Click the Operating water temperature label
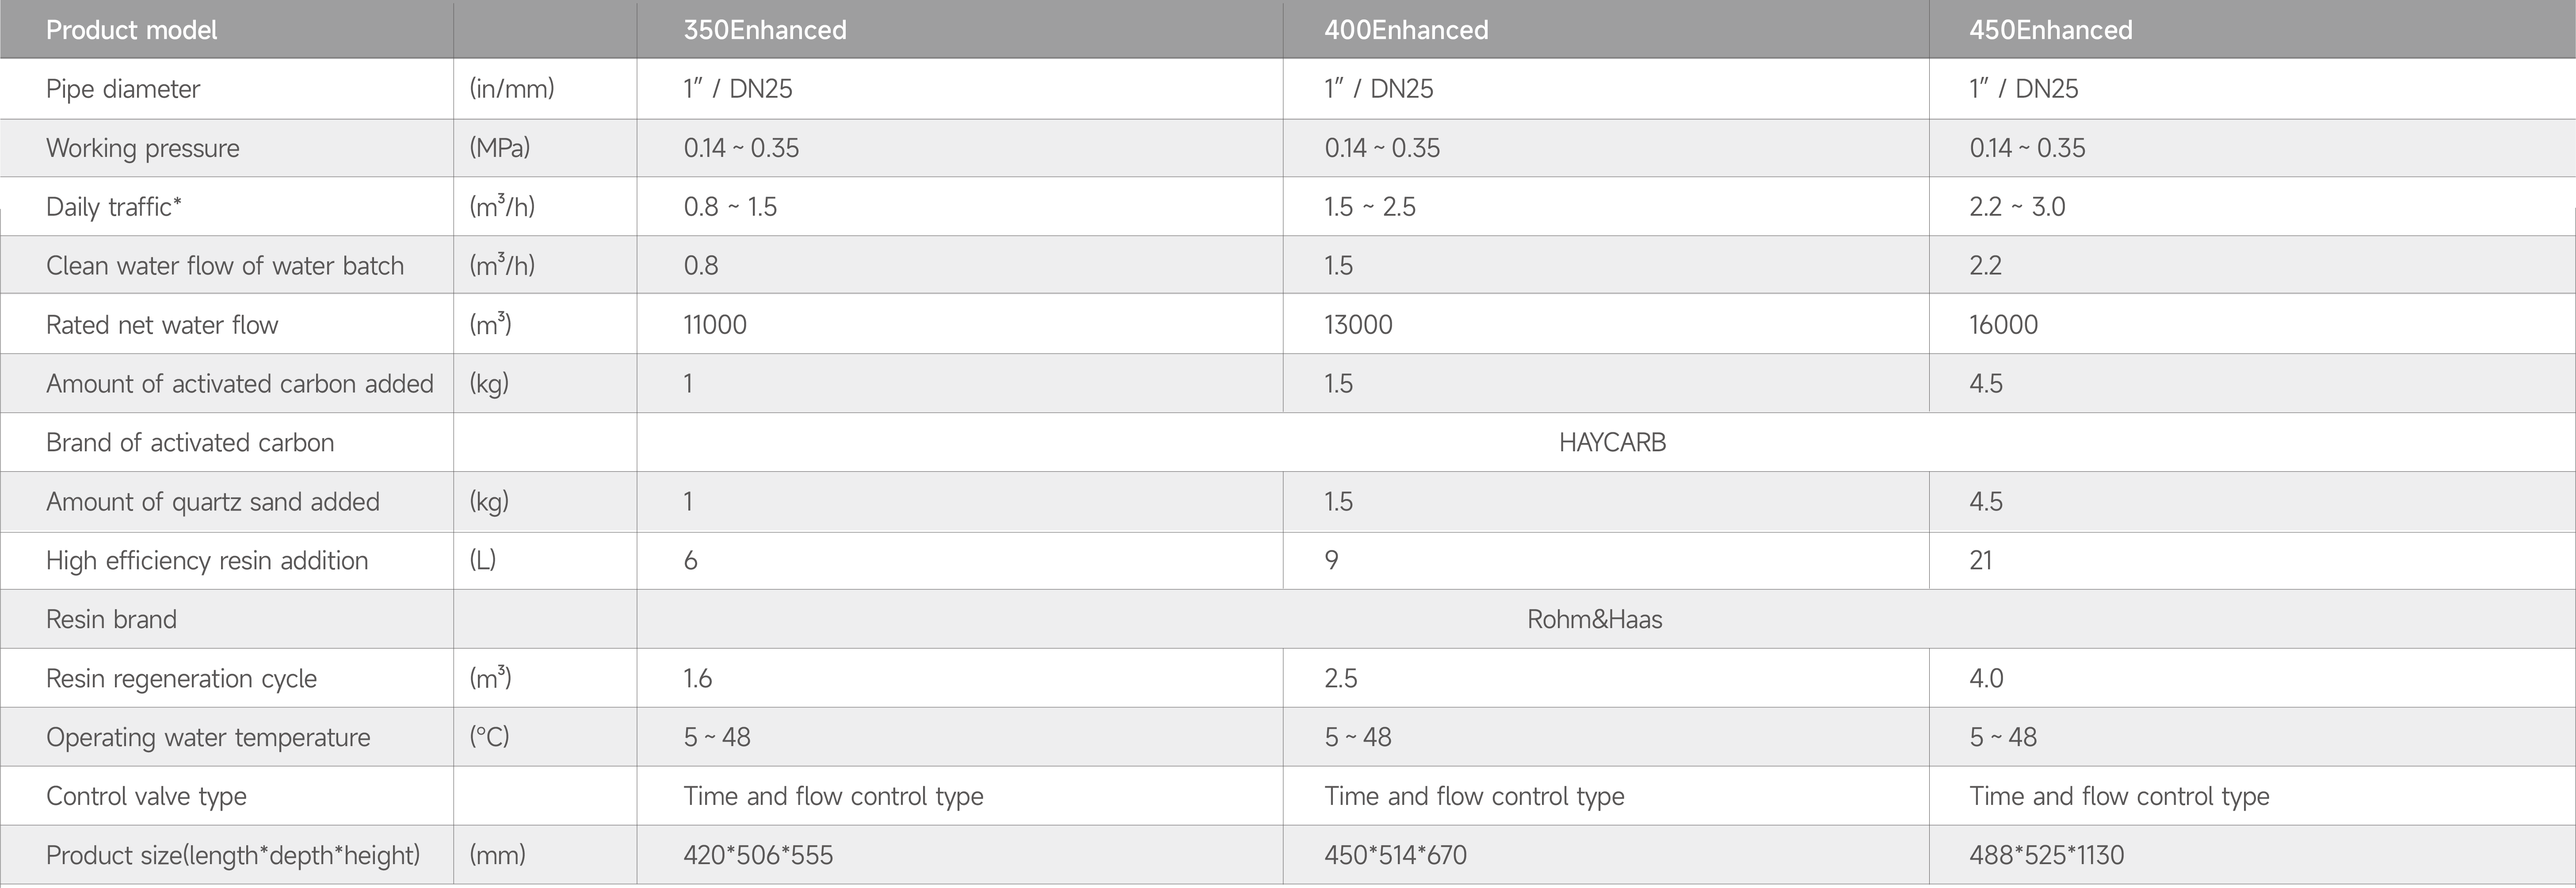 [x=208, y=737]
